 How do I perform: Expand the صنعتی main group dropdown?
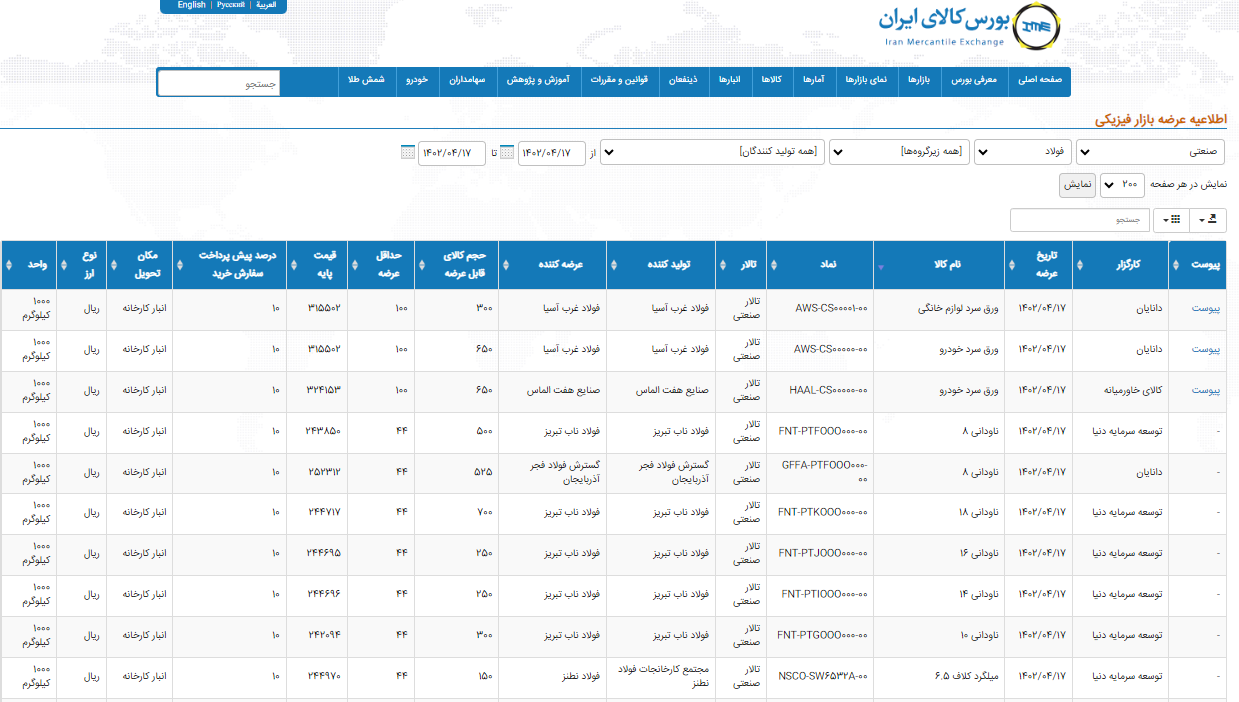coord(1150,152)
